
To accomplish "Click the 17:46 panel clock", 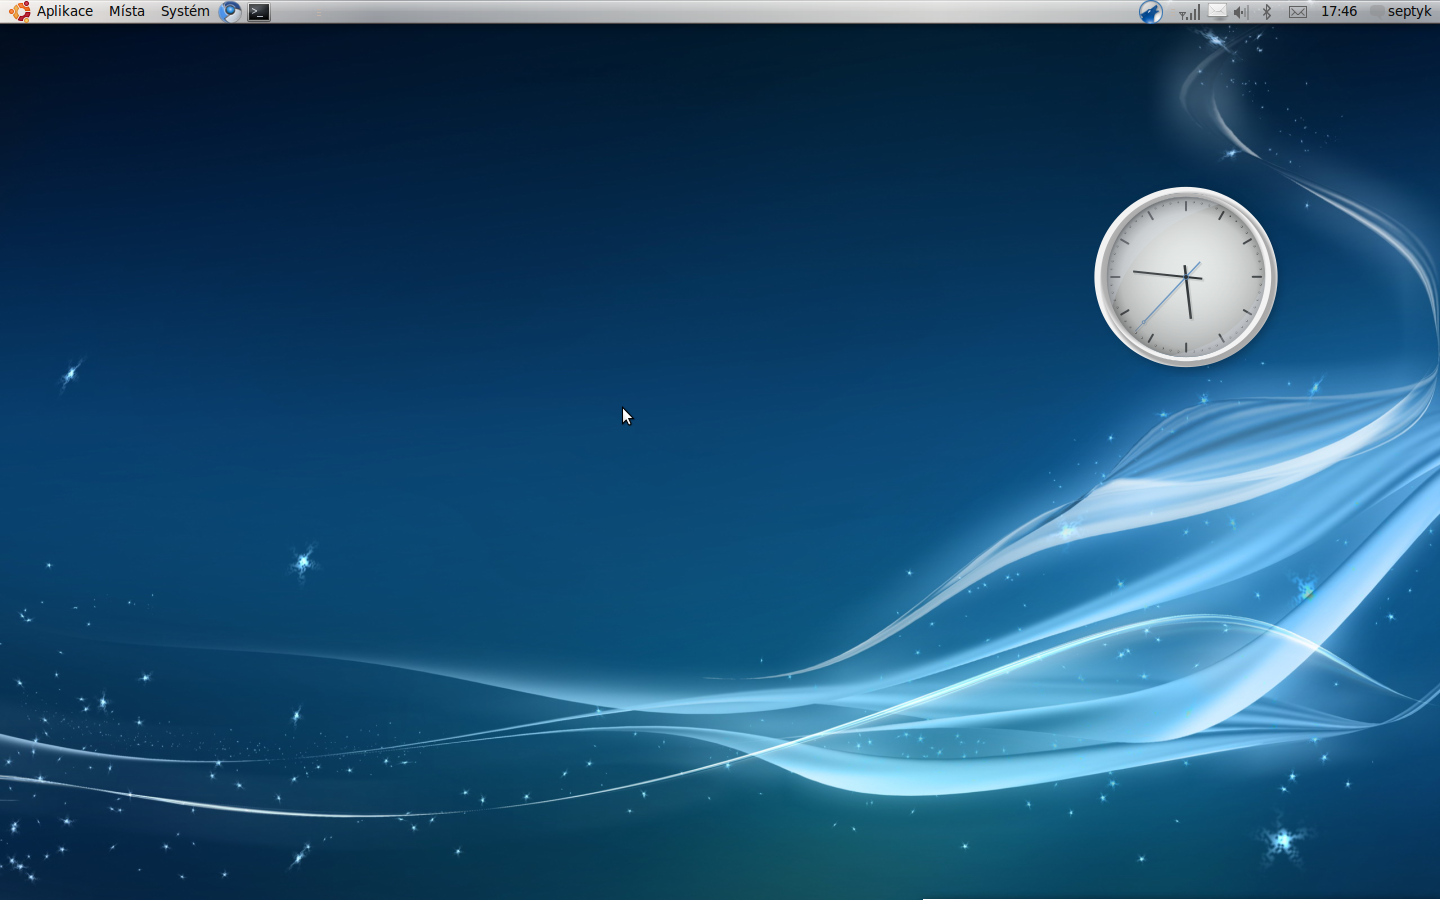I will pos(1339,11).
